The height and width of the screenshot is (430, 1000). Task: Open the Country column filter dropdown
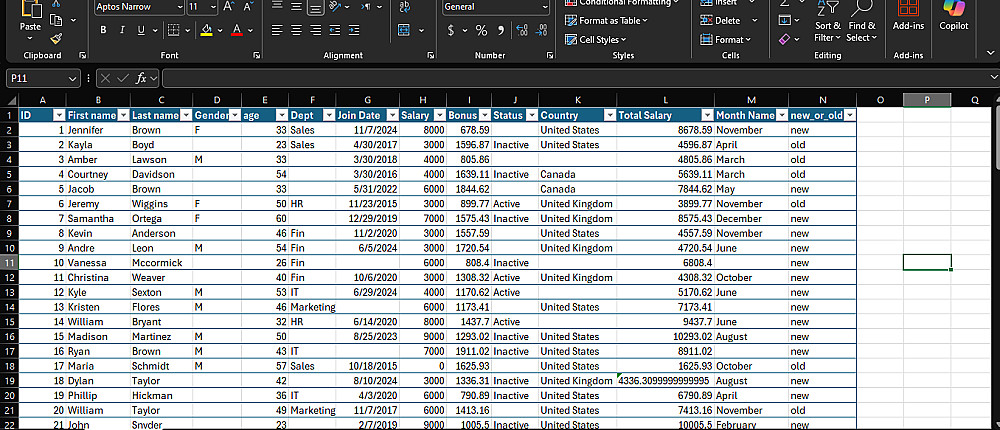tap(608, 117)
